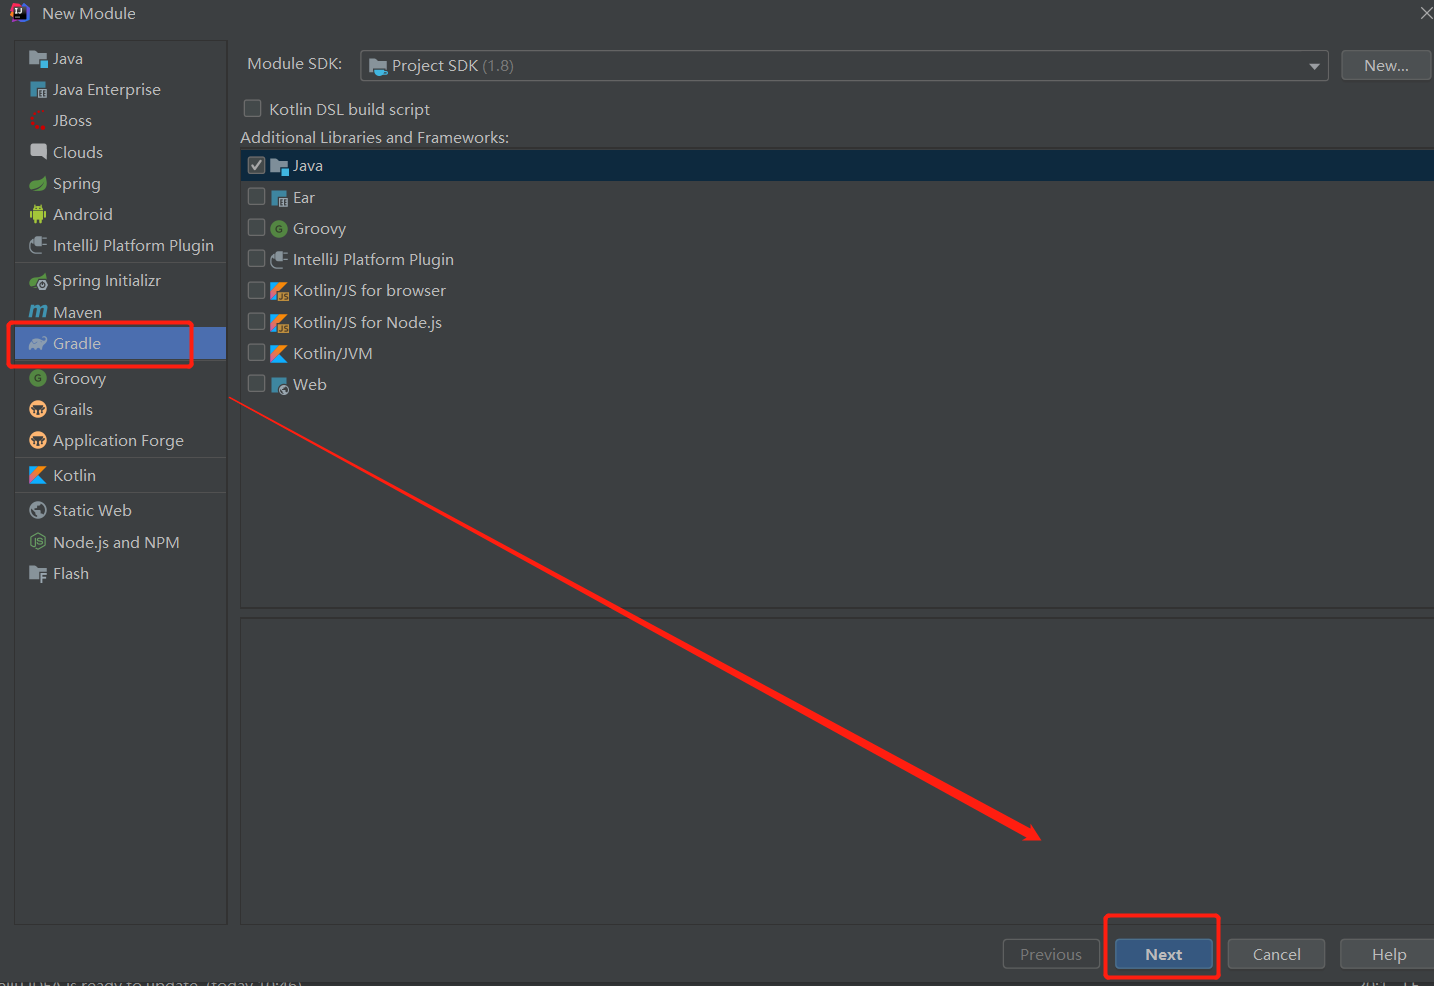
Task: Click the IntelliJ IDEA logo in title bar
Action: [19, 13]
